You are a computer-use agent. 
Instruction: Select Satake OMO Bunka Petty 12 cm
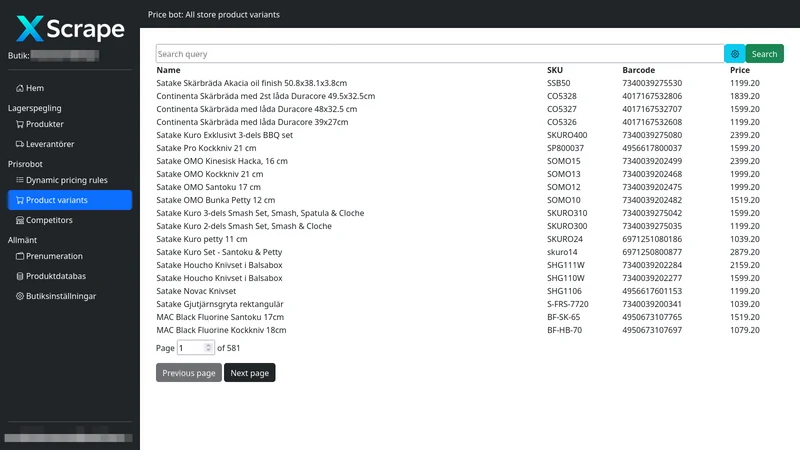[x=469, y=200]
